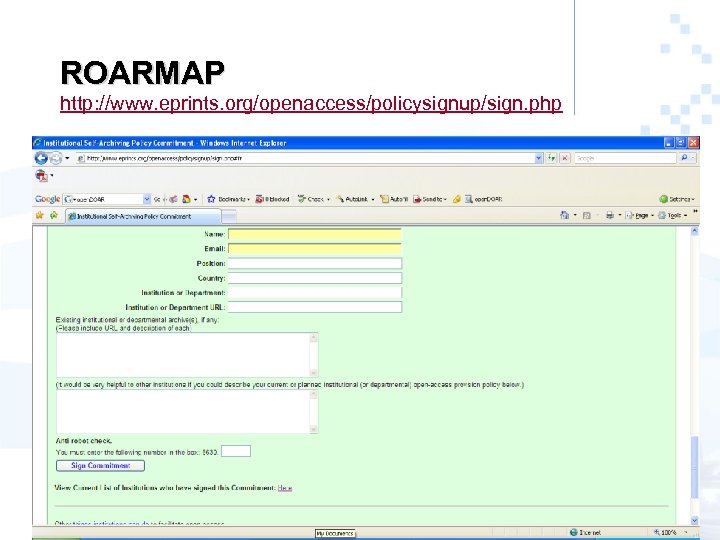Open the Tools menu
Screen dimensions: 720x540
(x=672, y=215)
